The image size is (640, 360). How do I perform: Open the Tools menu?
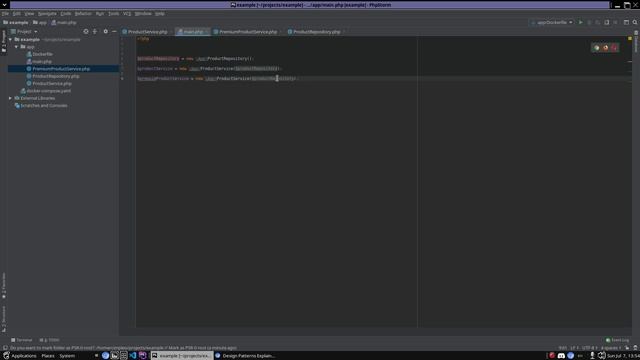[113, 13]
